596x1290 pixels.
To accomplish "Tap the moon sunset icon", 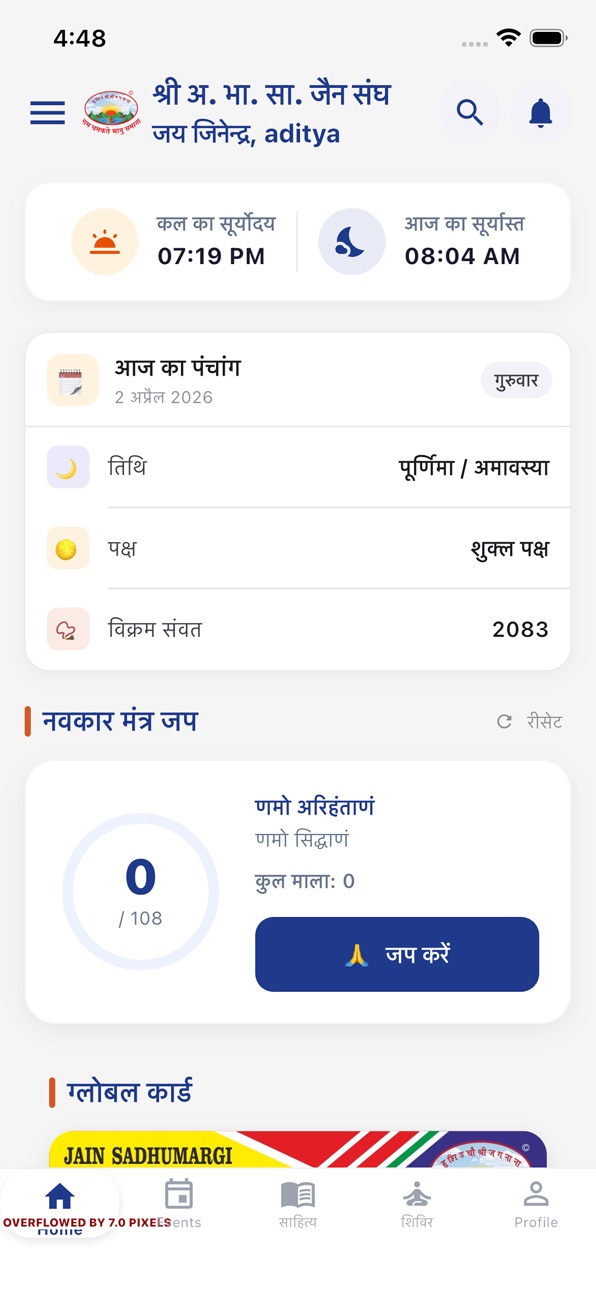I will click(352, 241).
